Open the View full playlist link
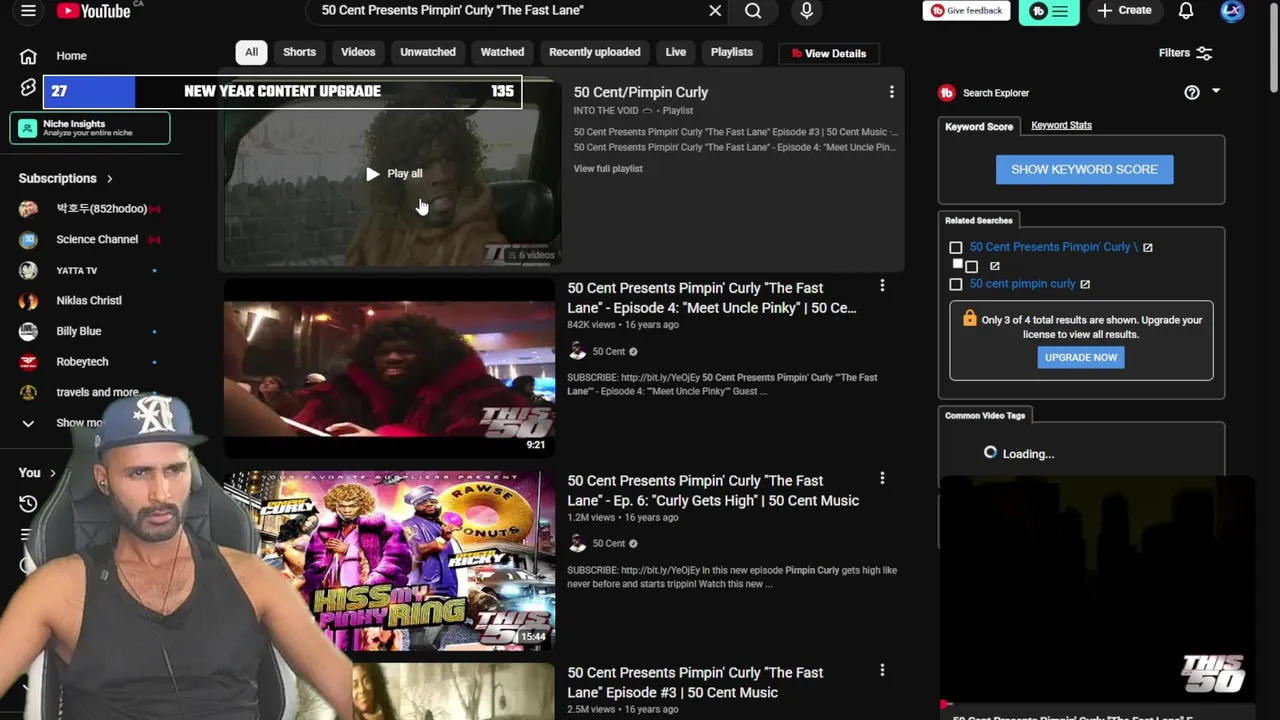The width and height of the screenshot is (1280, 720). [x=608, y=169]
